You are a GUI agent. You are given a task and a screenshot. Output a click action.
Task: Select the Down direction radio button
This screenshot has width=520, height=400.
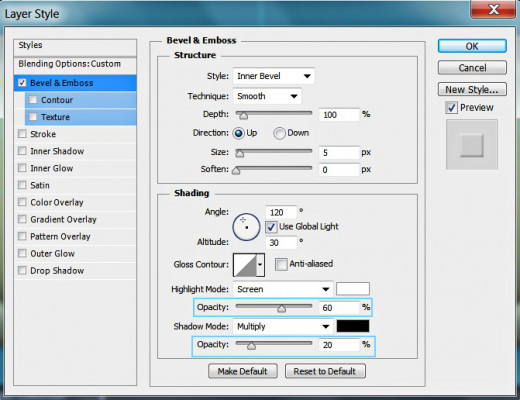tap(279, 133)
